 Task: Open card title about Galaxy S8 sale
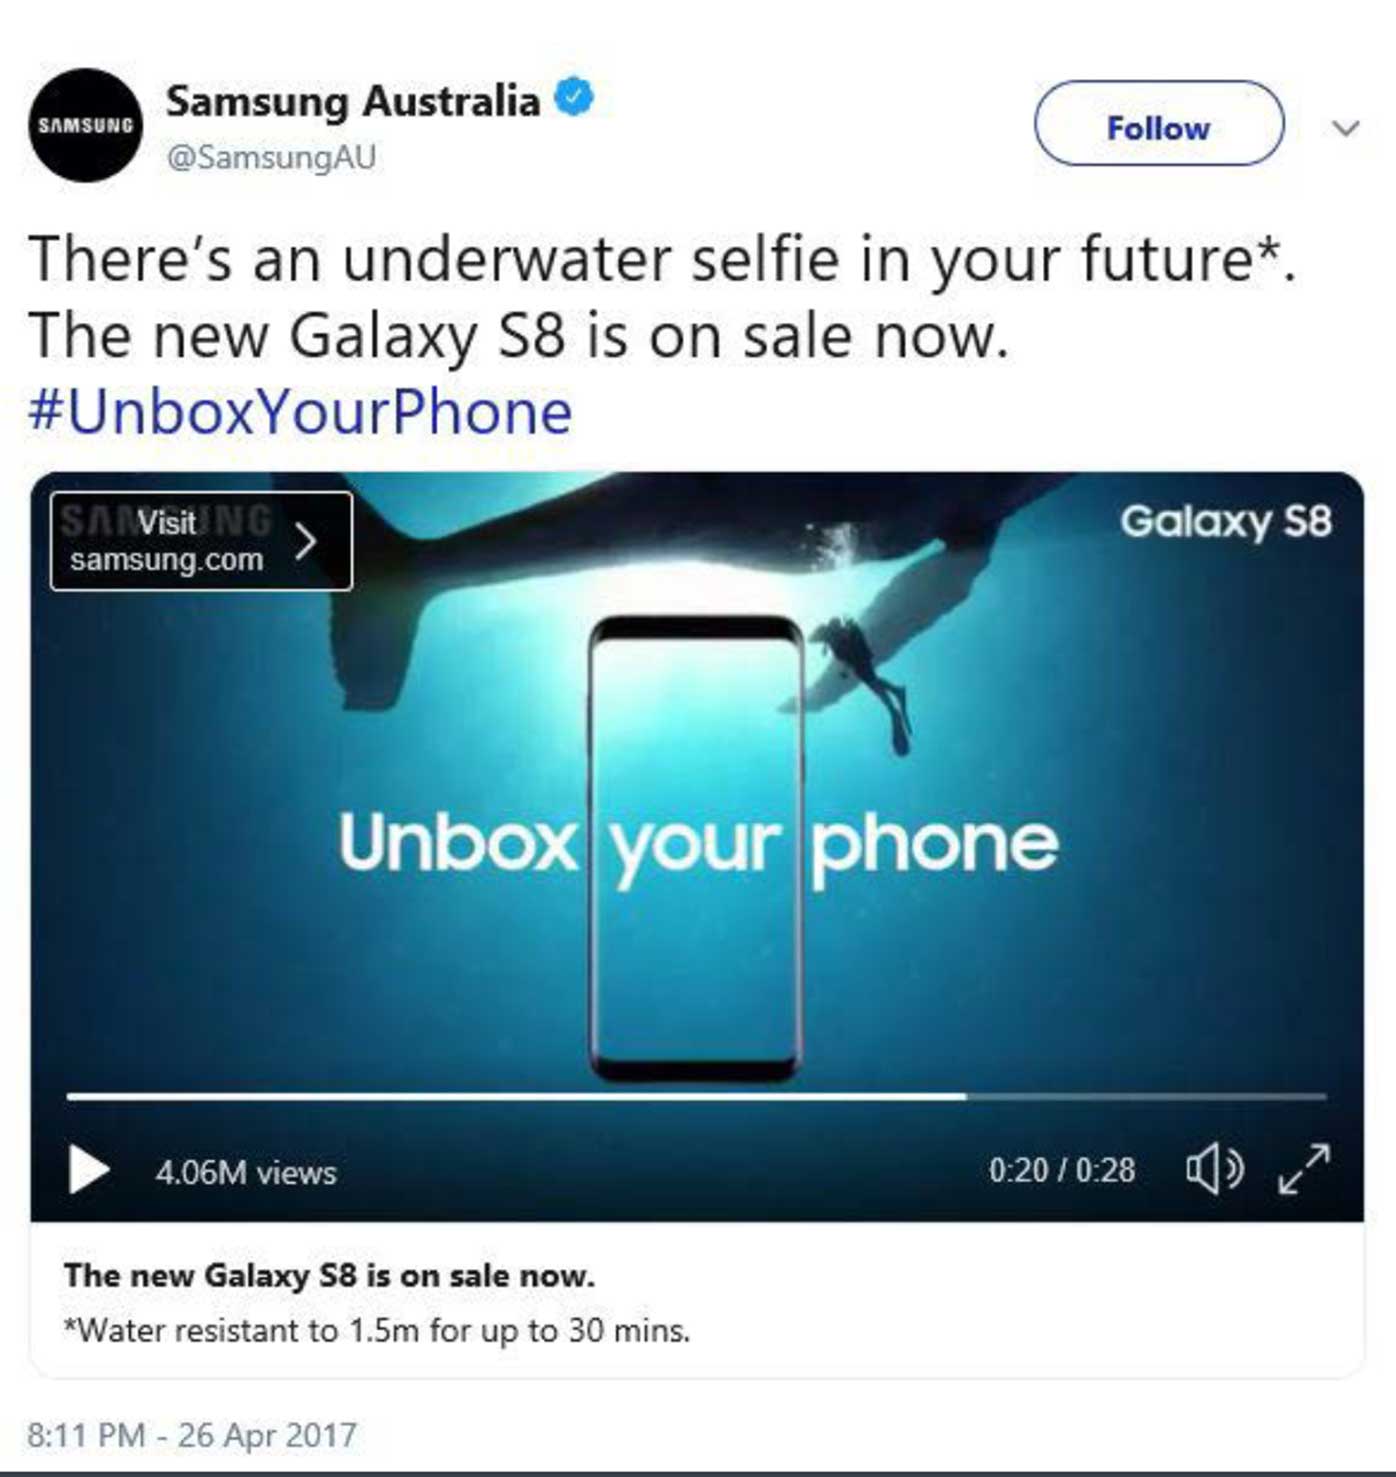pos(329,1276)
